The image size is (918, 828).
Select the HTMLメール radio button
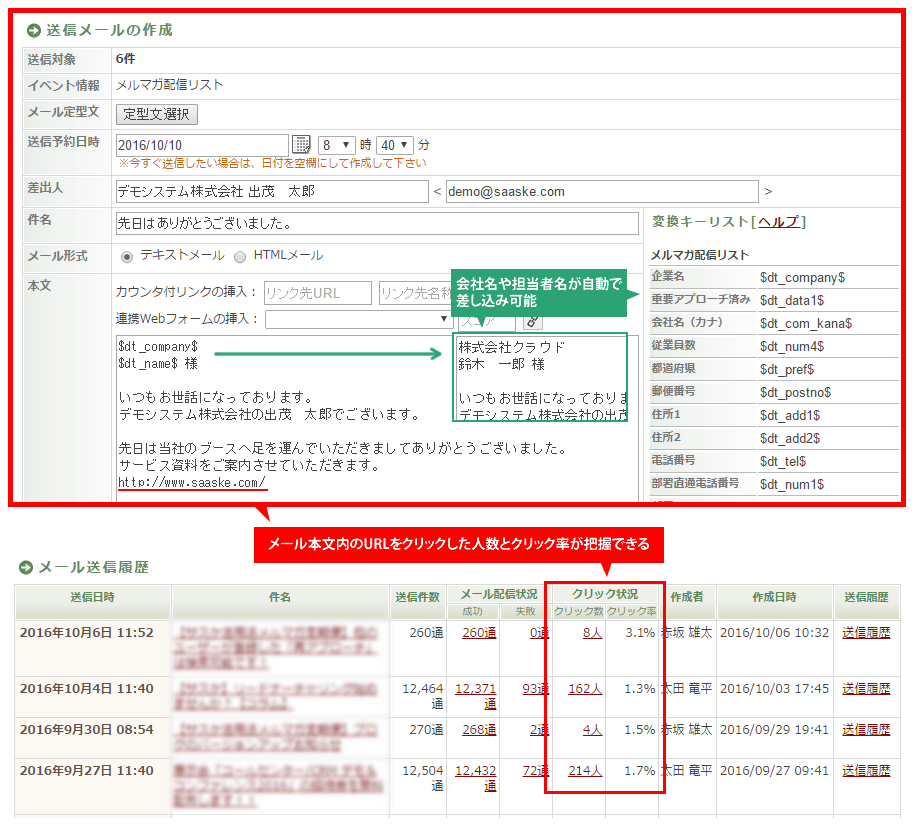(x=240, y=256)
